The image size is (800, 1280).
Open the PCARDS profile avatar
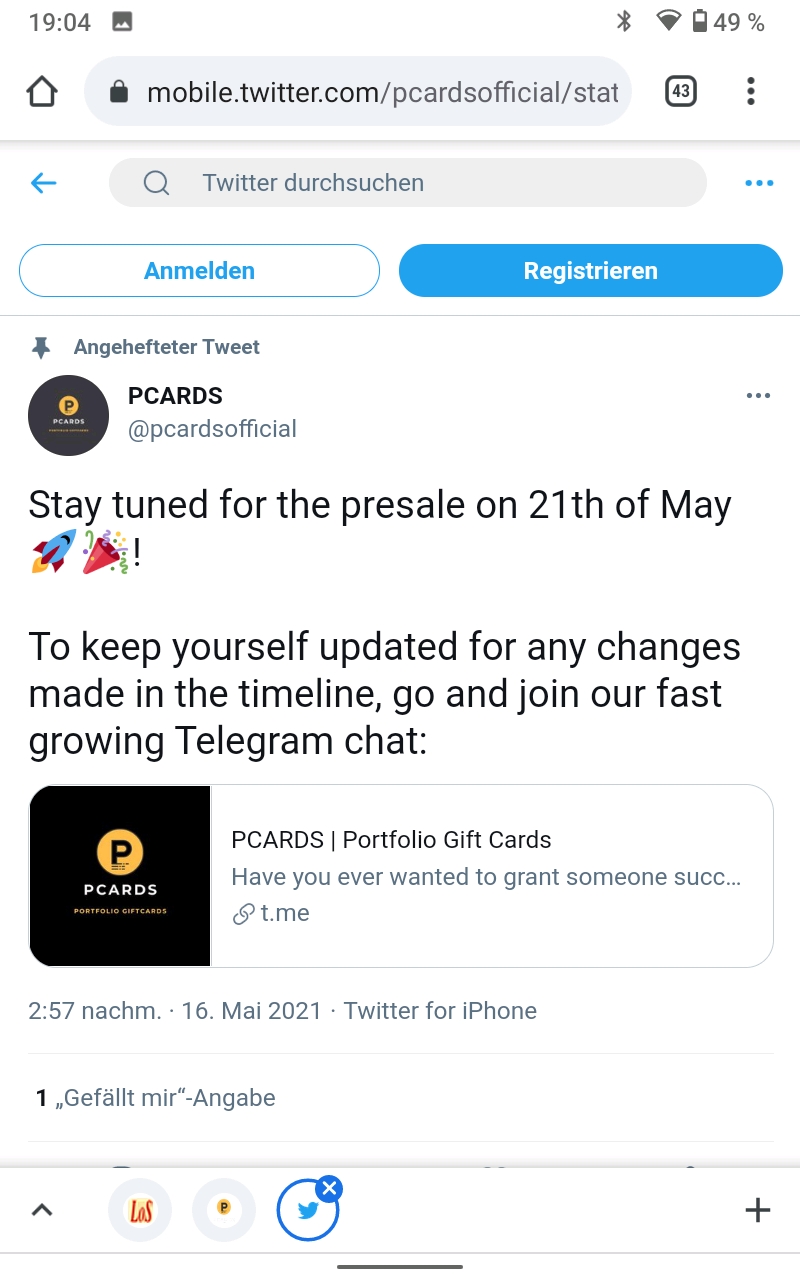tap(68, 415)
